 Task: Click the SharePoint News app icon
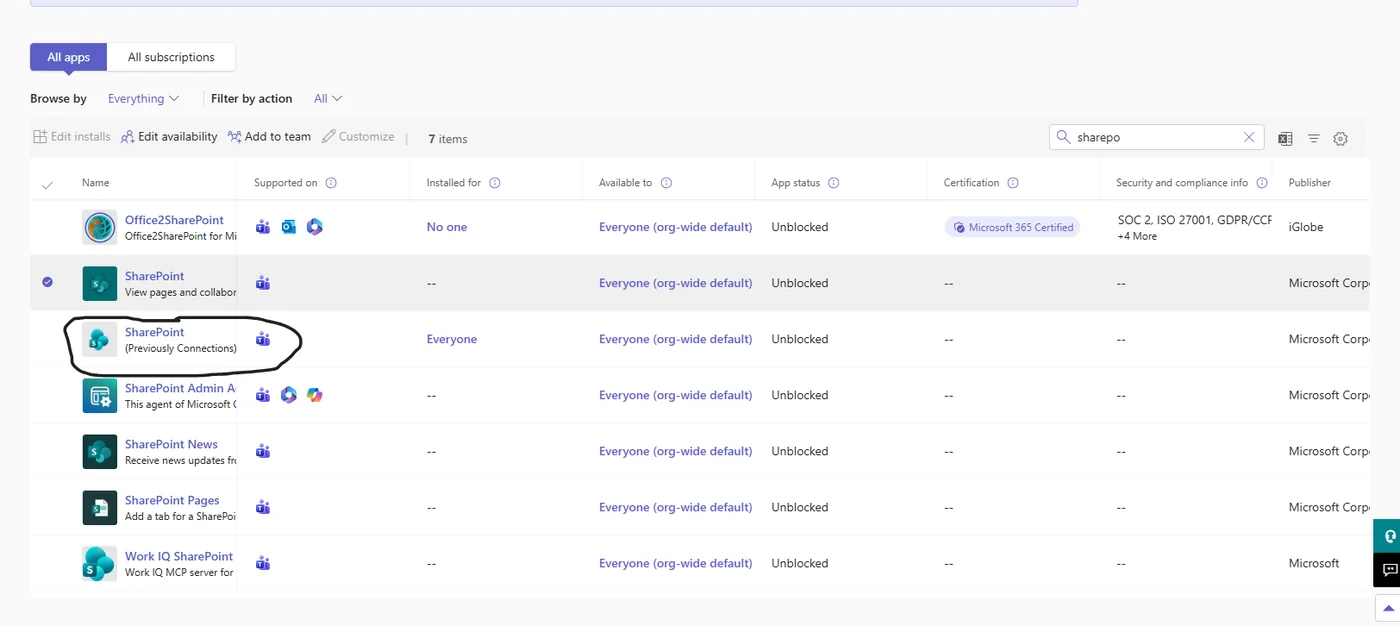click(x=99, y=451)
